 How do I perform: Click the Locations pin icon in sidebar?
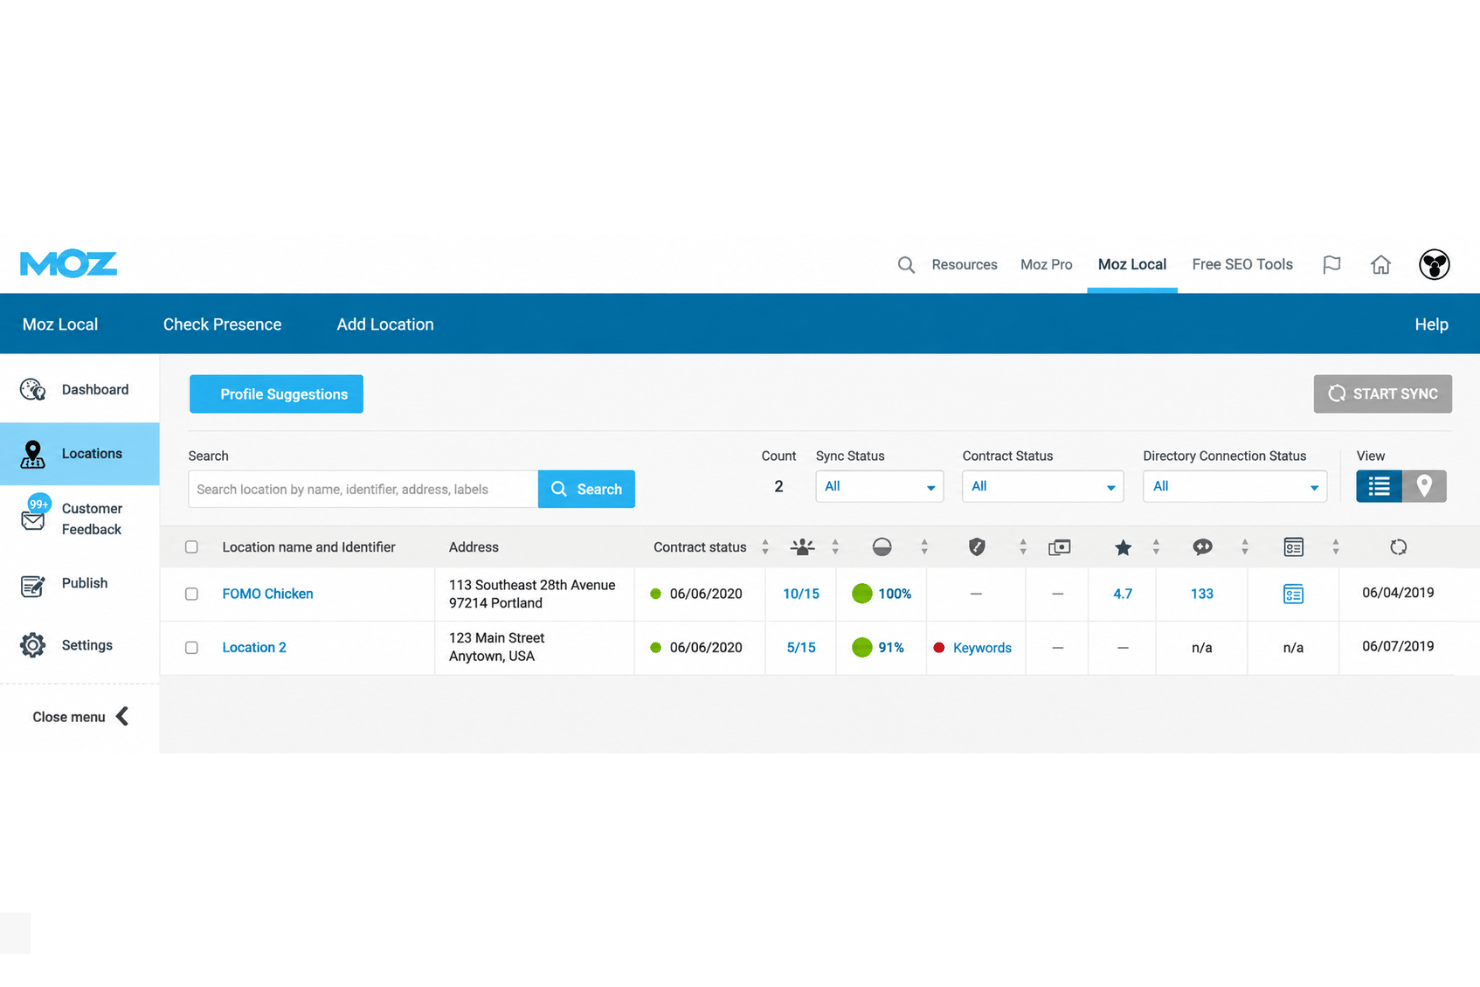[x=33, y=454]
